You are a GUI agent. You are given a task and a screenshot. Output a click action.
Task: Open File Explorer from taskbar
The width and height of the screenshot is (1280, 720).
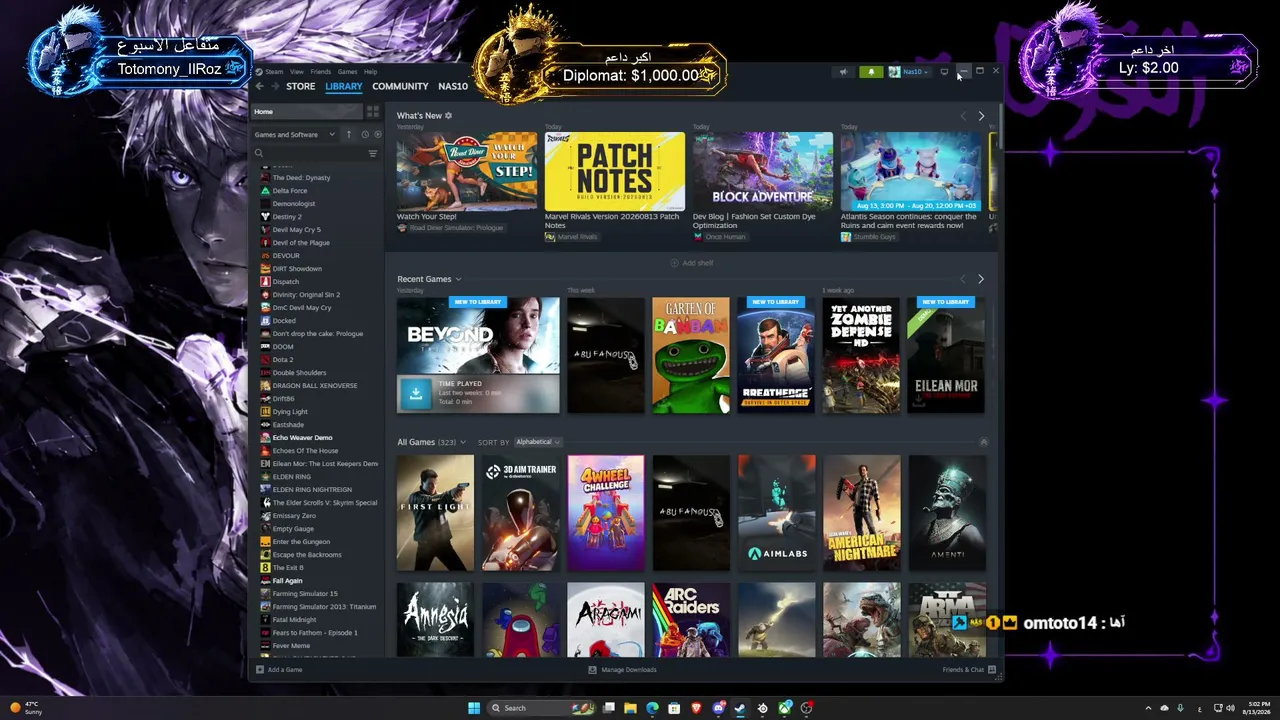click(630, 708)
